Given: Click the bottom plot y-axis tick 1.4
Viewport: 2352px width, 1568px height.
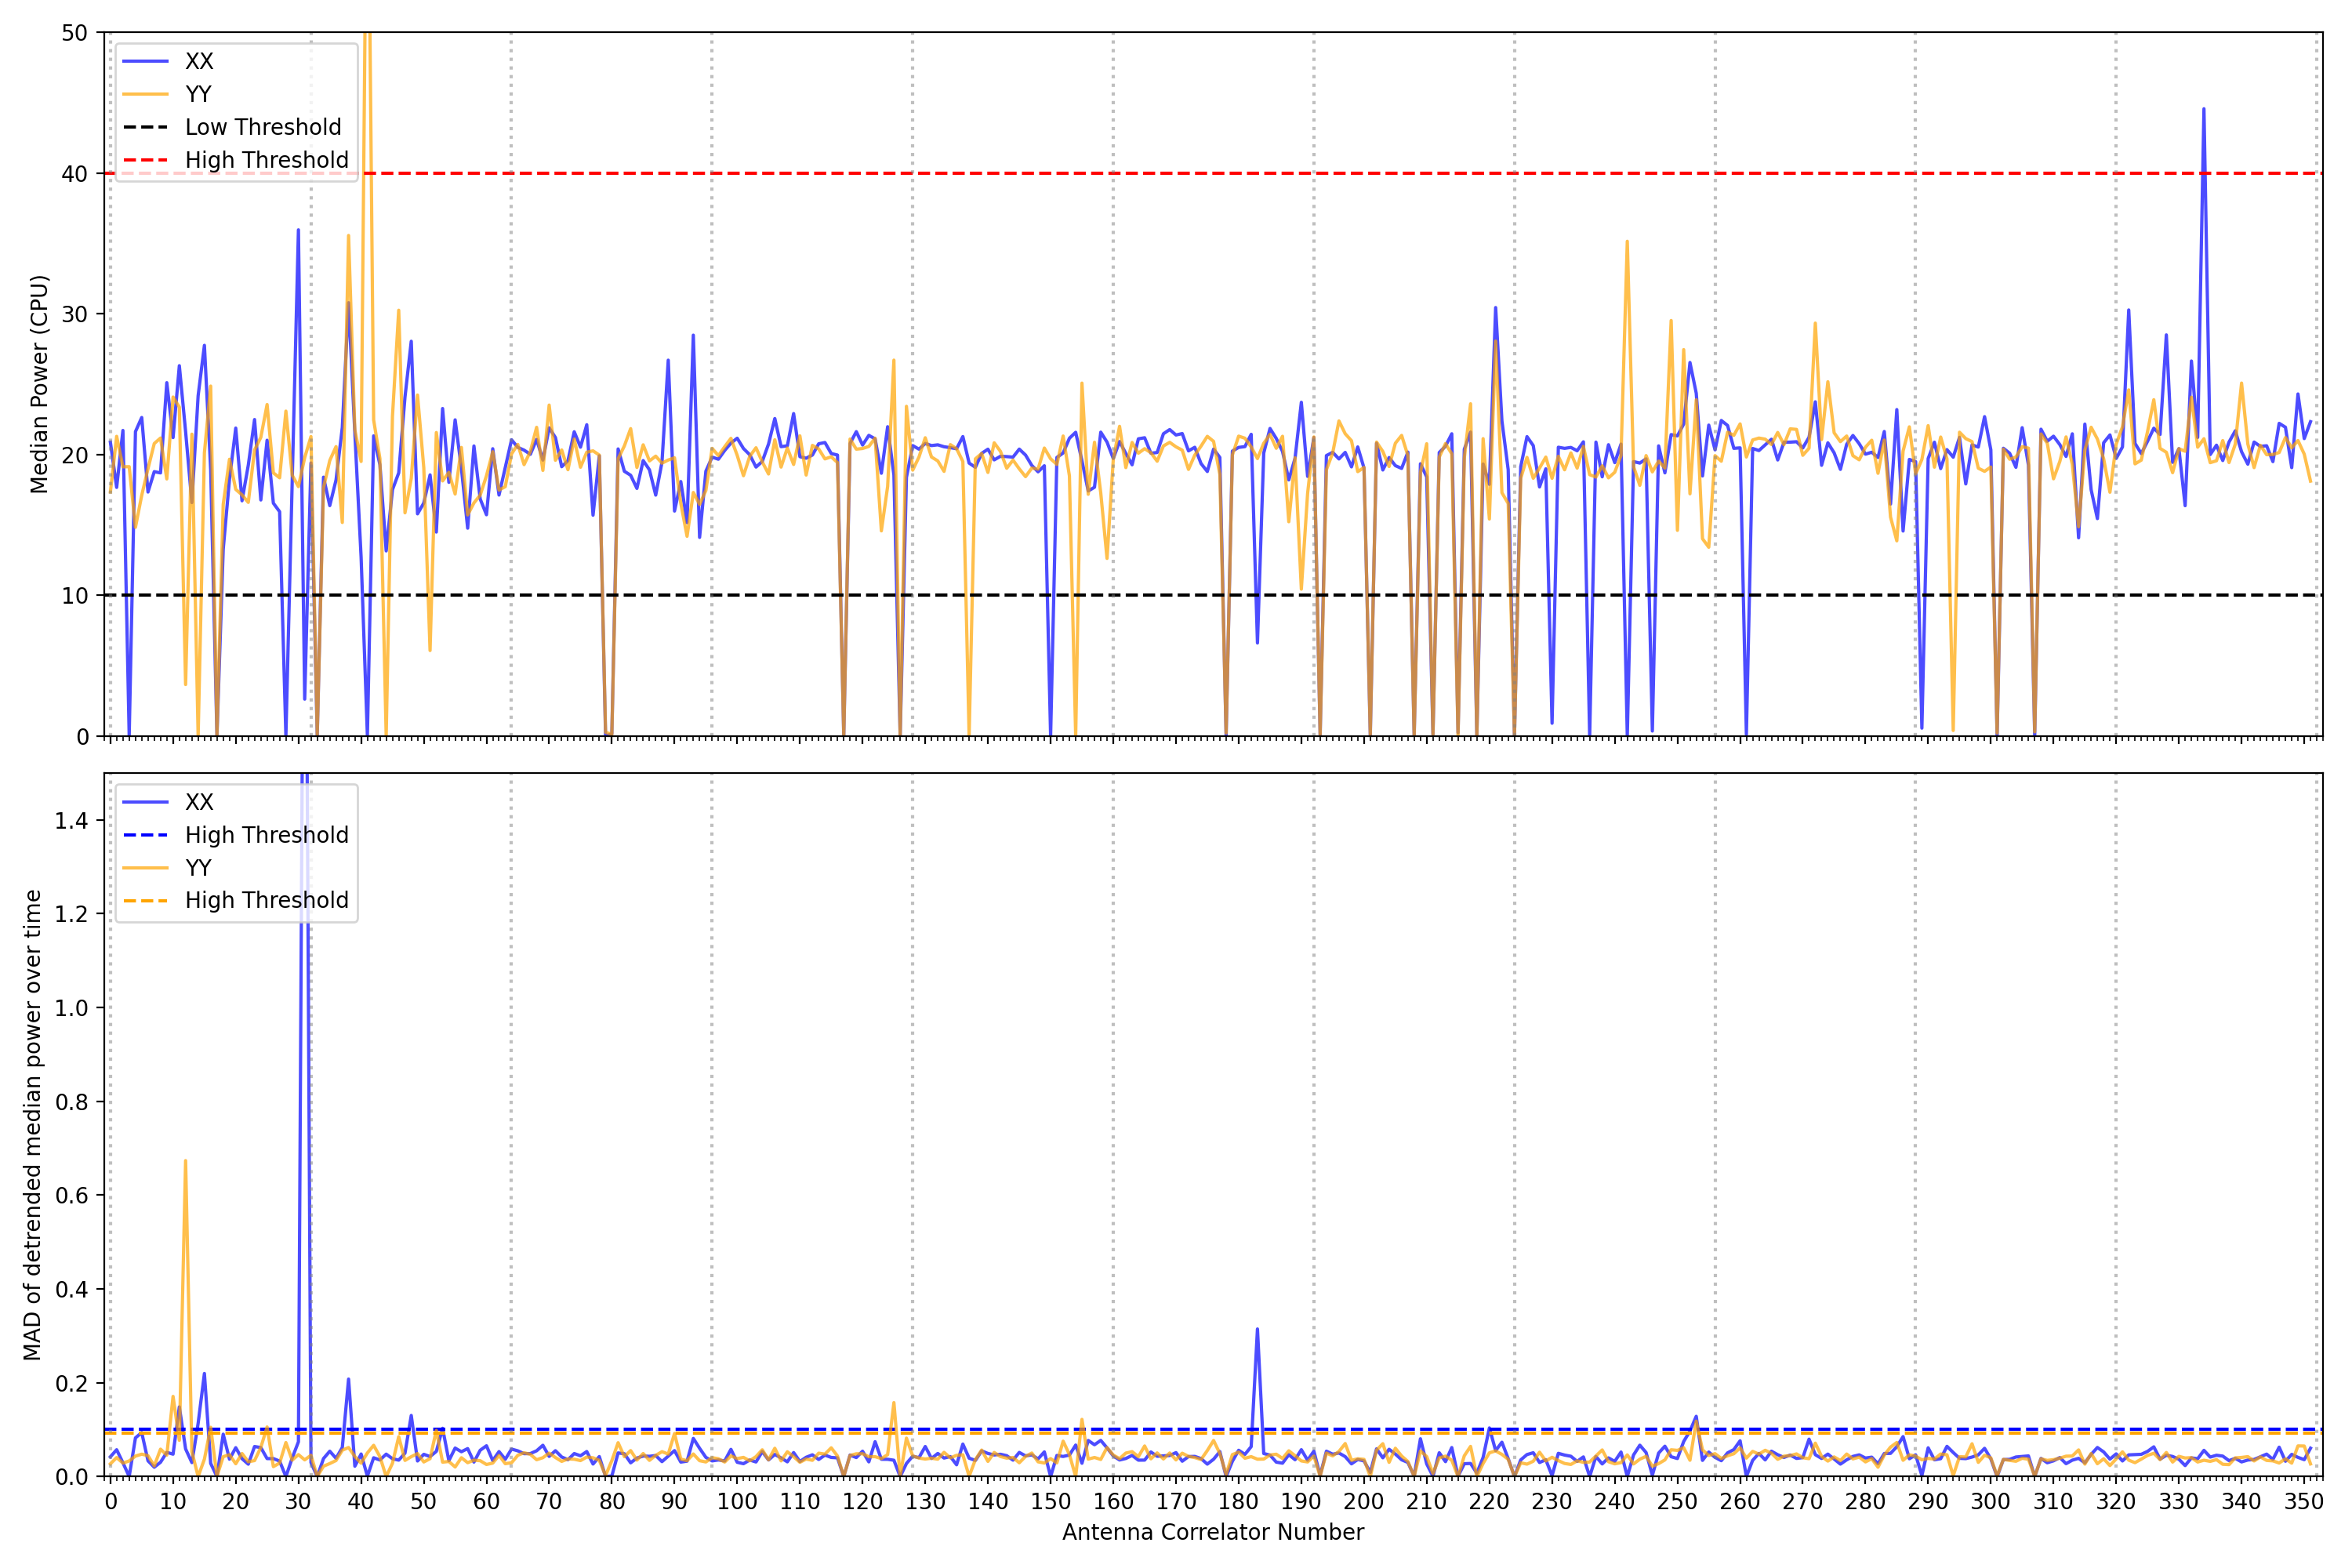Looking at the screenshot, I should tap(71, 821).
